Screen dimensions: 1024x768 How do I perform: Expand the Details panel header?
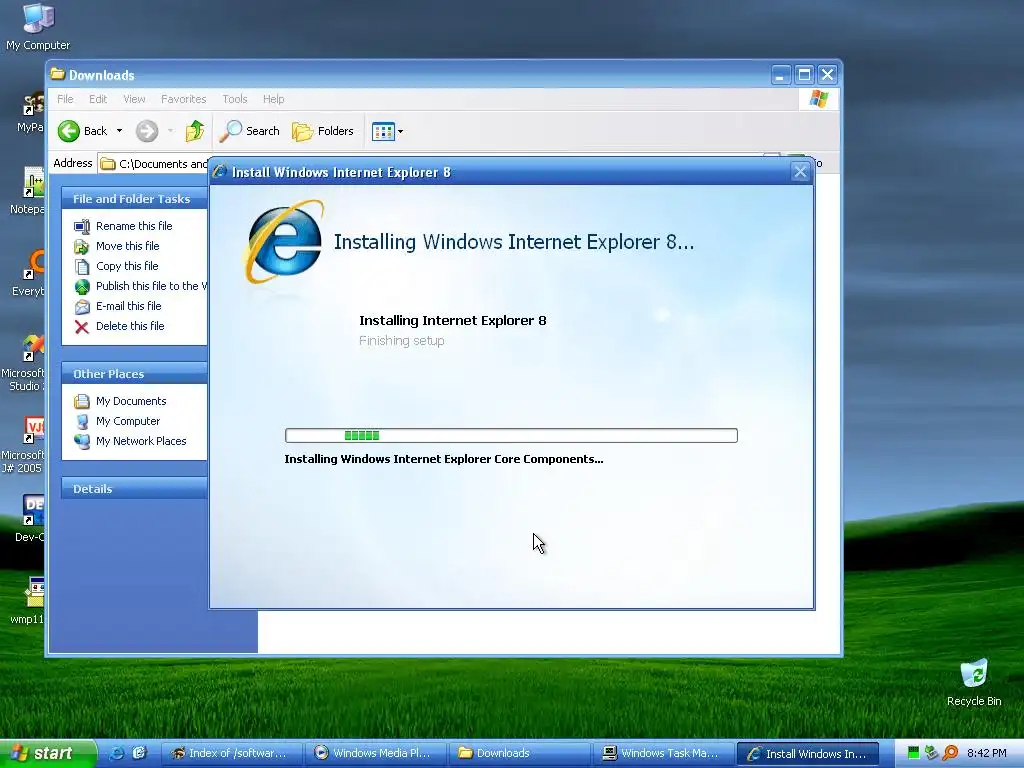134,488
